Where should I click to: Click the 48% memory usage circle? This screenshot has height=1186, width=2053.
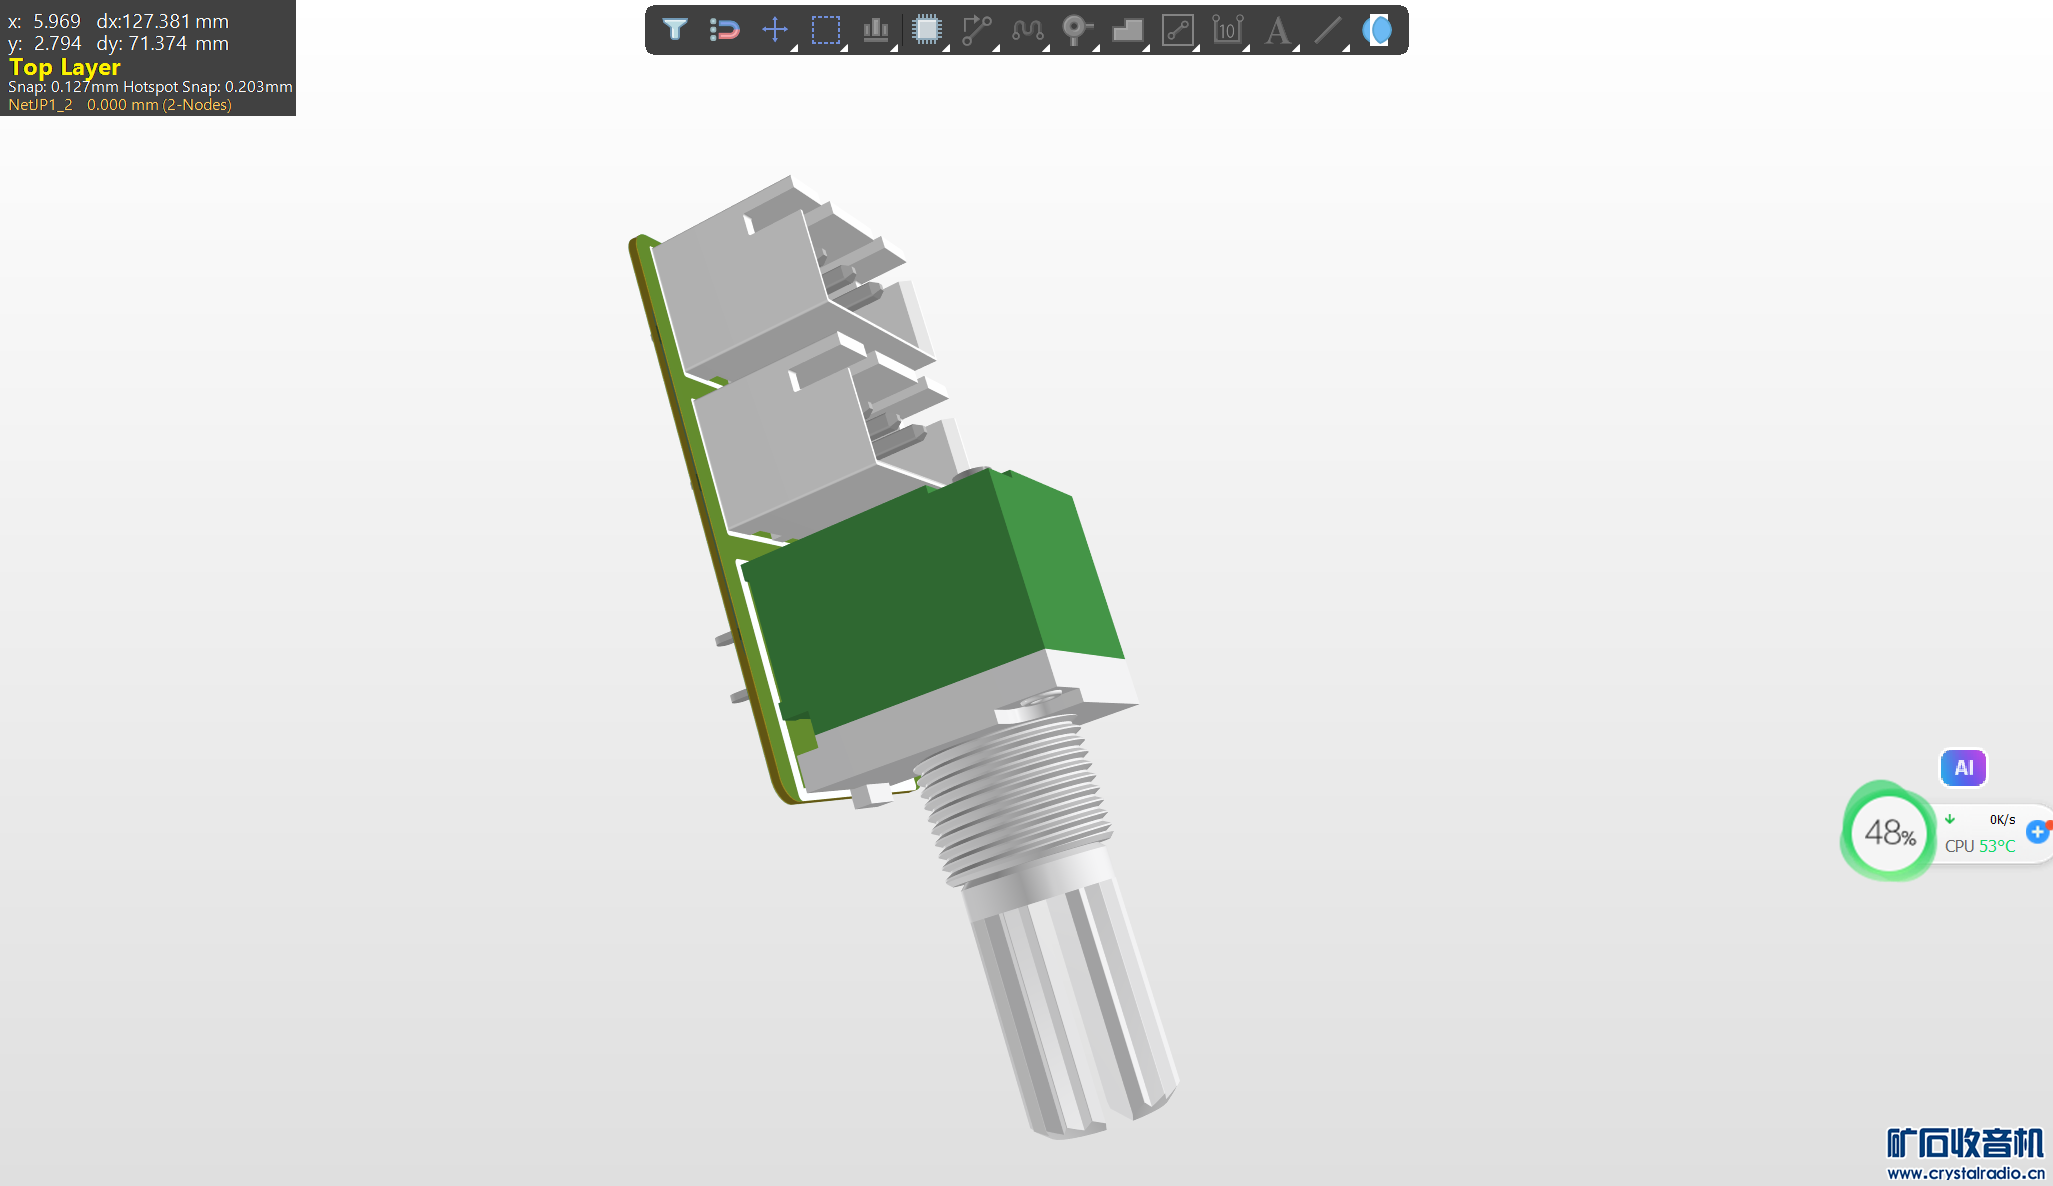pyautogui.click(x=1889, y=832)
